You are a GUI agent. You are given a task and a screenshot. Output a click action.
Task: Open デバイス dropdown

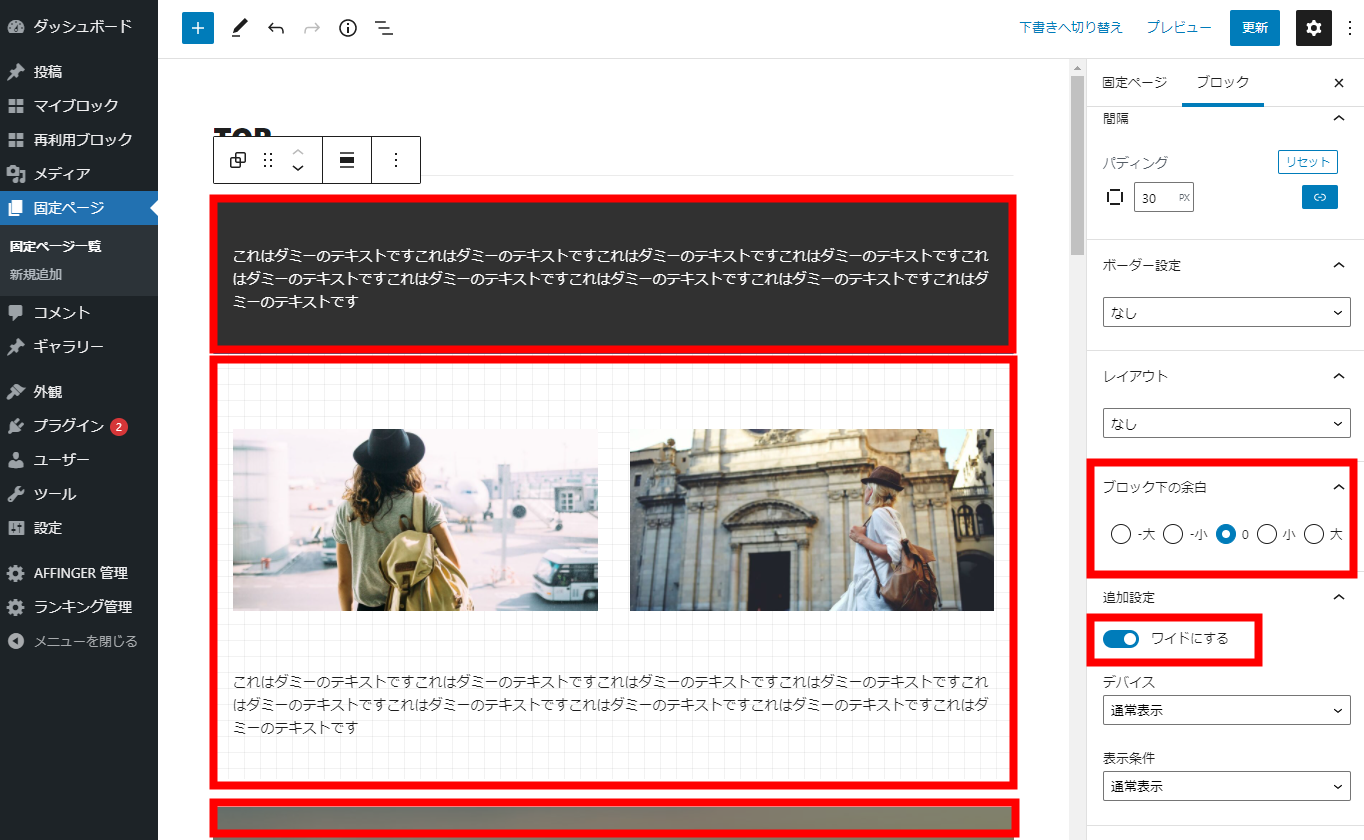pos(1227,710)
